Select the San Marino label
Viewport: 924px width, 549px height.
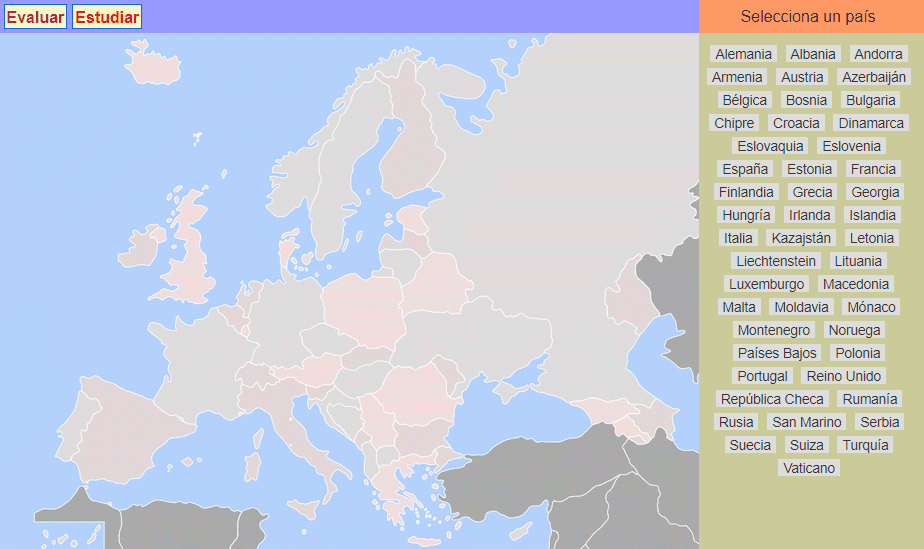806,421
